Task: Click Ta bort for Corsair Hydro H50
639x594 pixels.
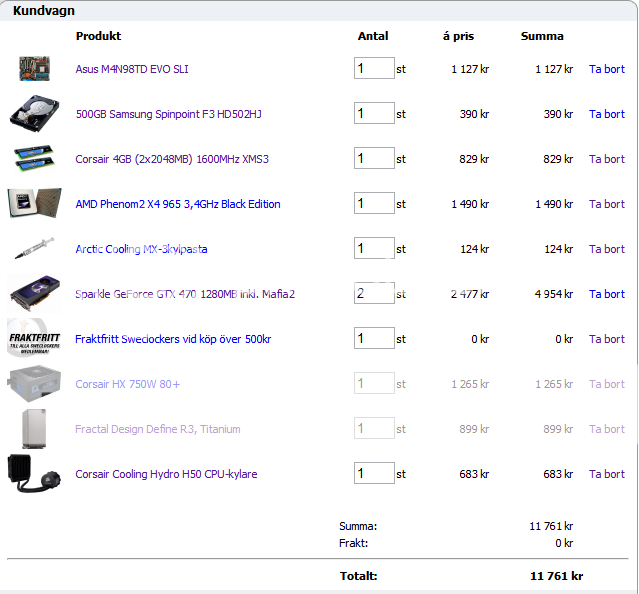Action: [x=606, y=474]
